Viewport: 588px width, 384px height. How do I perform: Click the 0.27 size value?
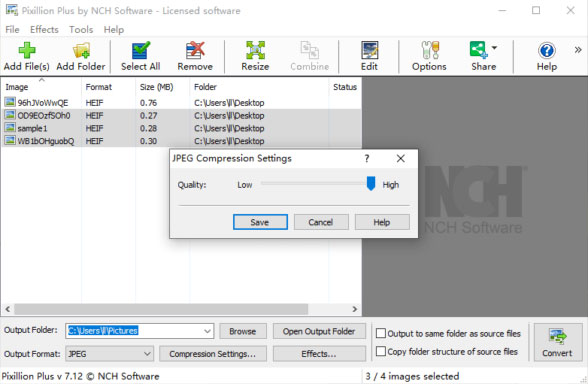pos(148,116)
